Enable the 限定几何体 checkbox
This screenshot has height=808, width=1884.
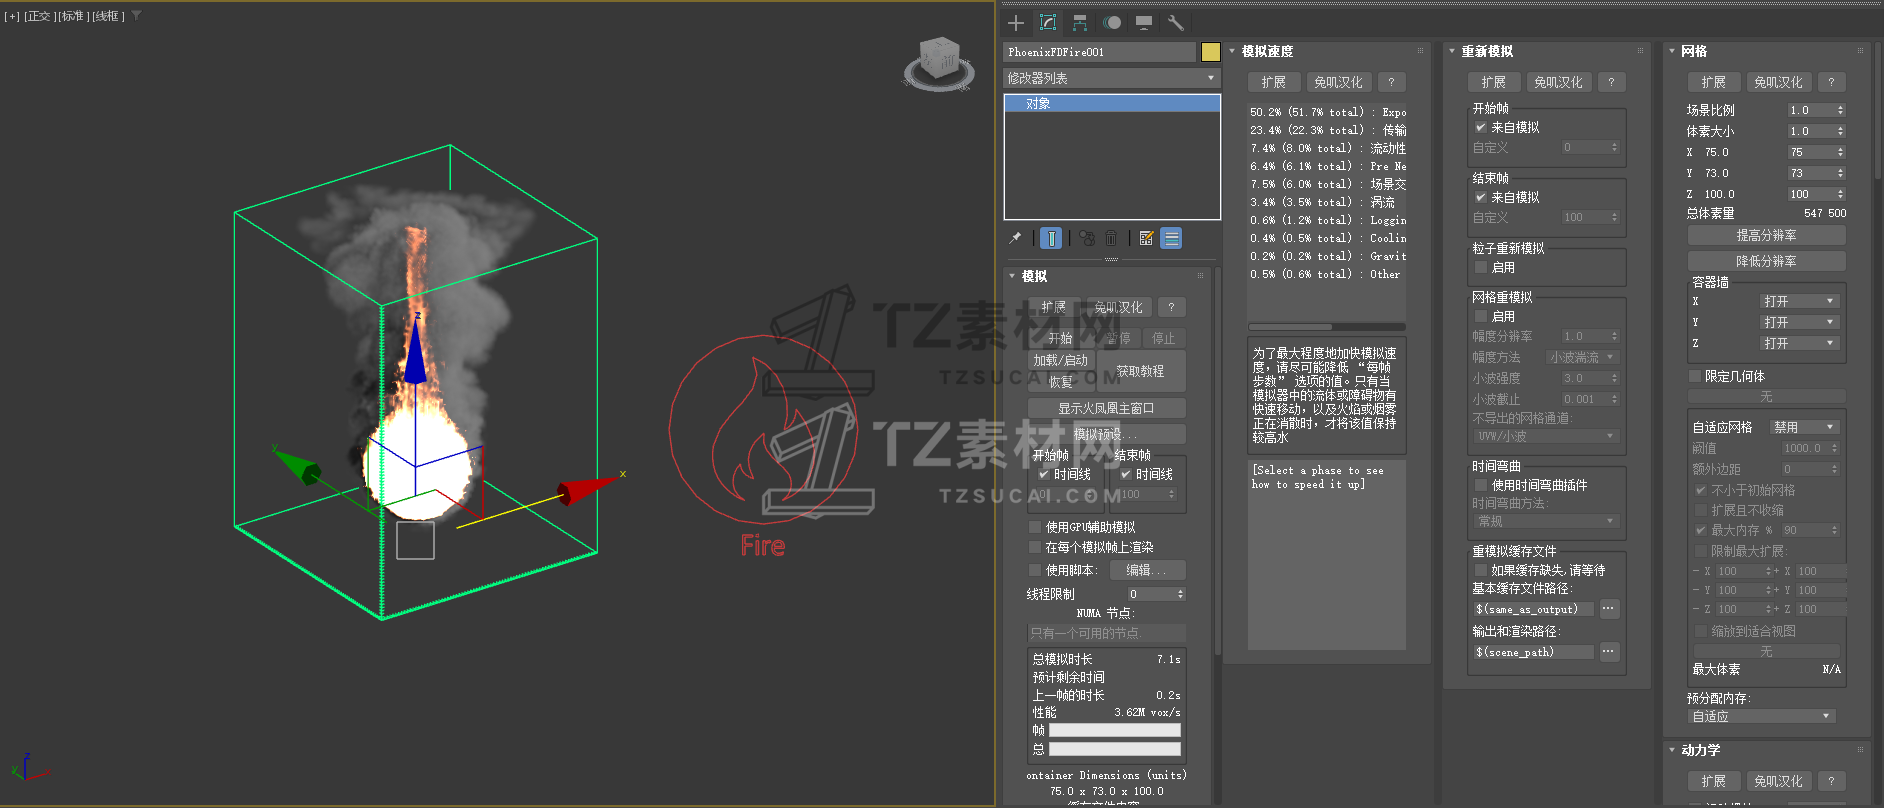click(x=1695, y=377)
